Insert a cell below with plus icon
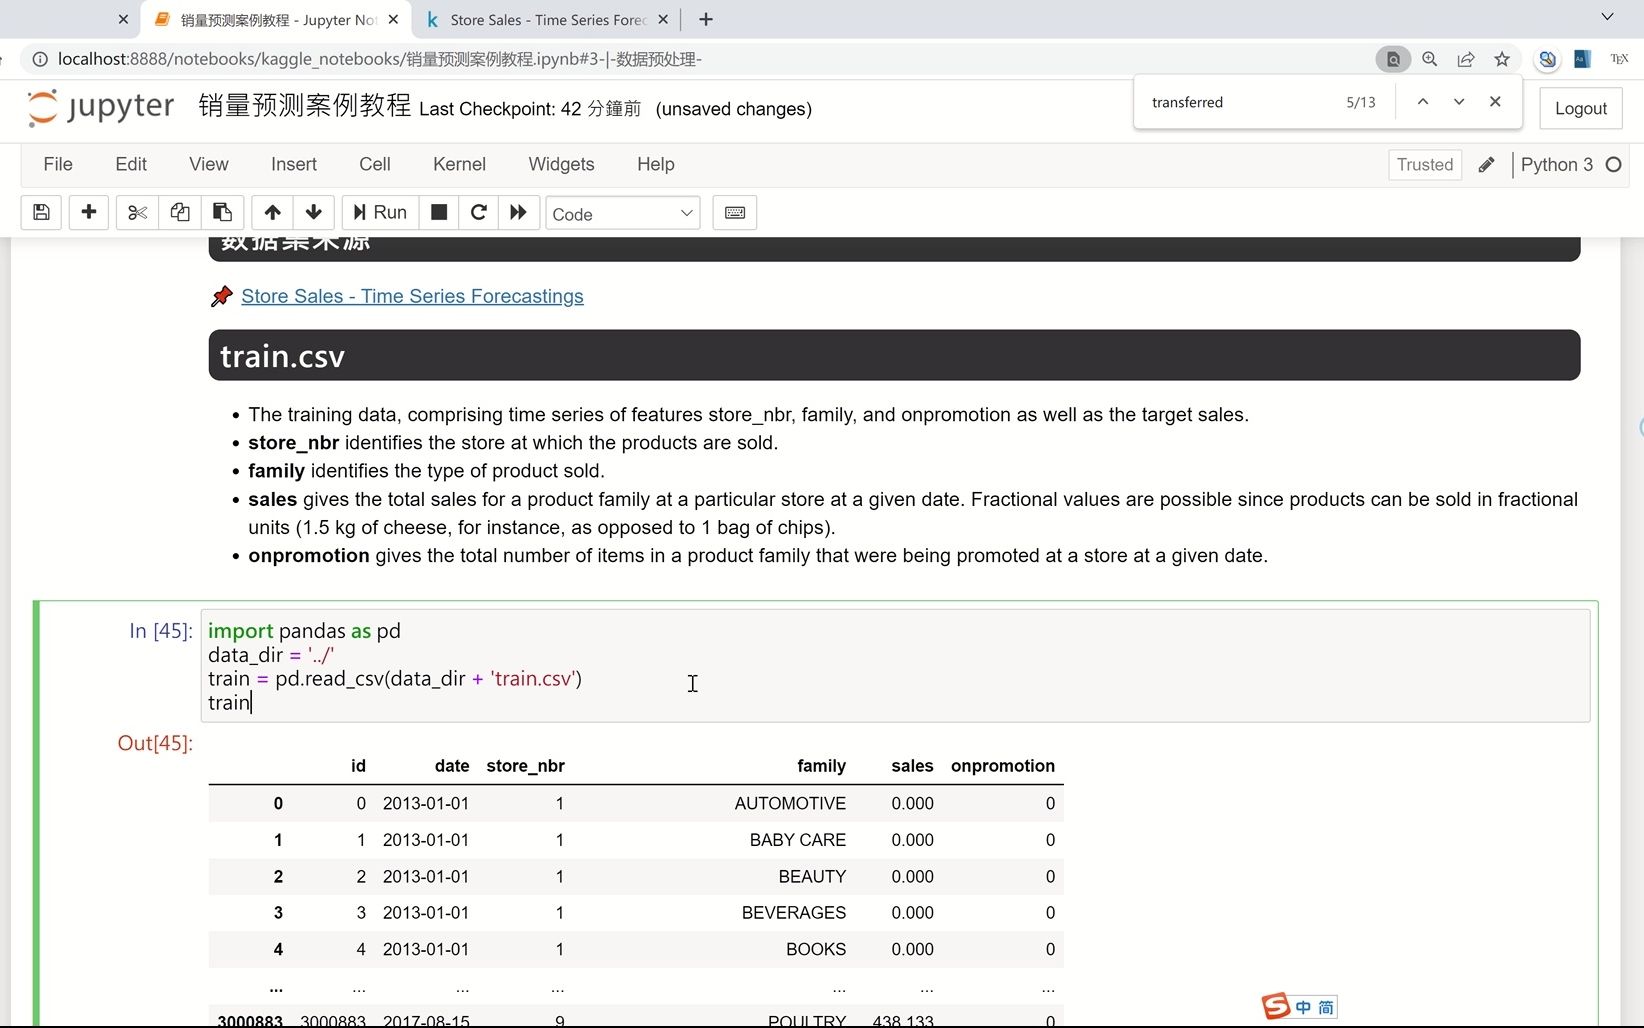Screen dimensions: 1644x1028 (88, 212)
